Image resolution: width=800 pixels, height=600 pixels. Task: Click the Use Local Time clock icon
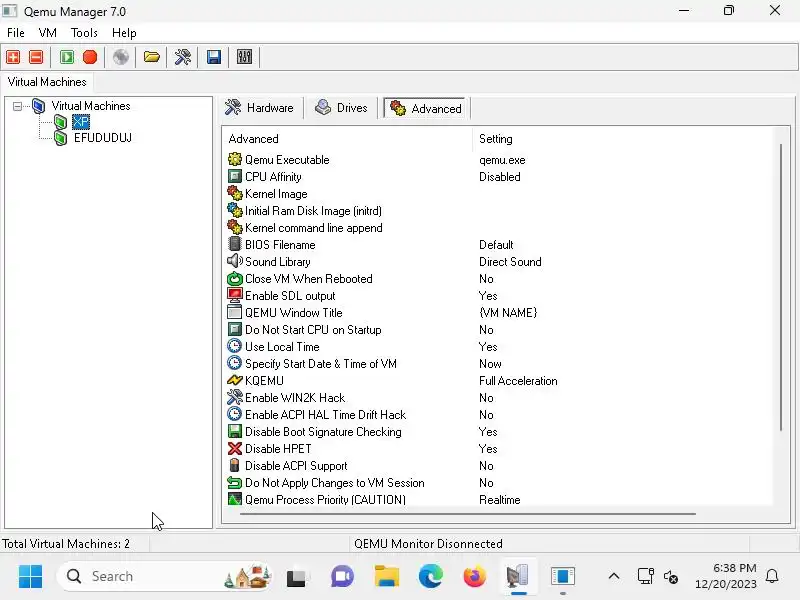point(235,346)
